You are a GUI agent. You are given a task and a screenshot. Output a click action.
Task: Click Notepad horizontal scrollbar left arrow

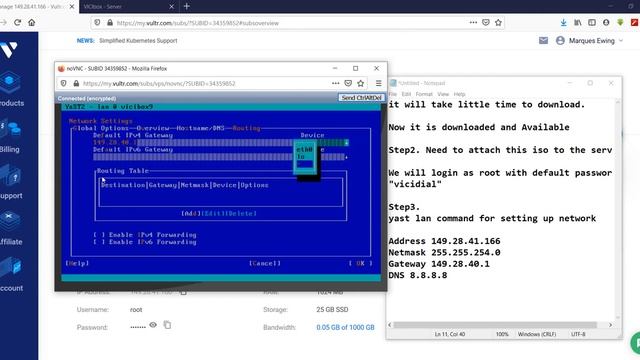[390, 325]
